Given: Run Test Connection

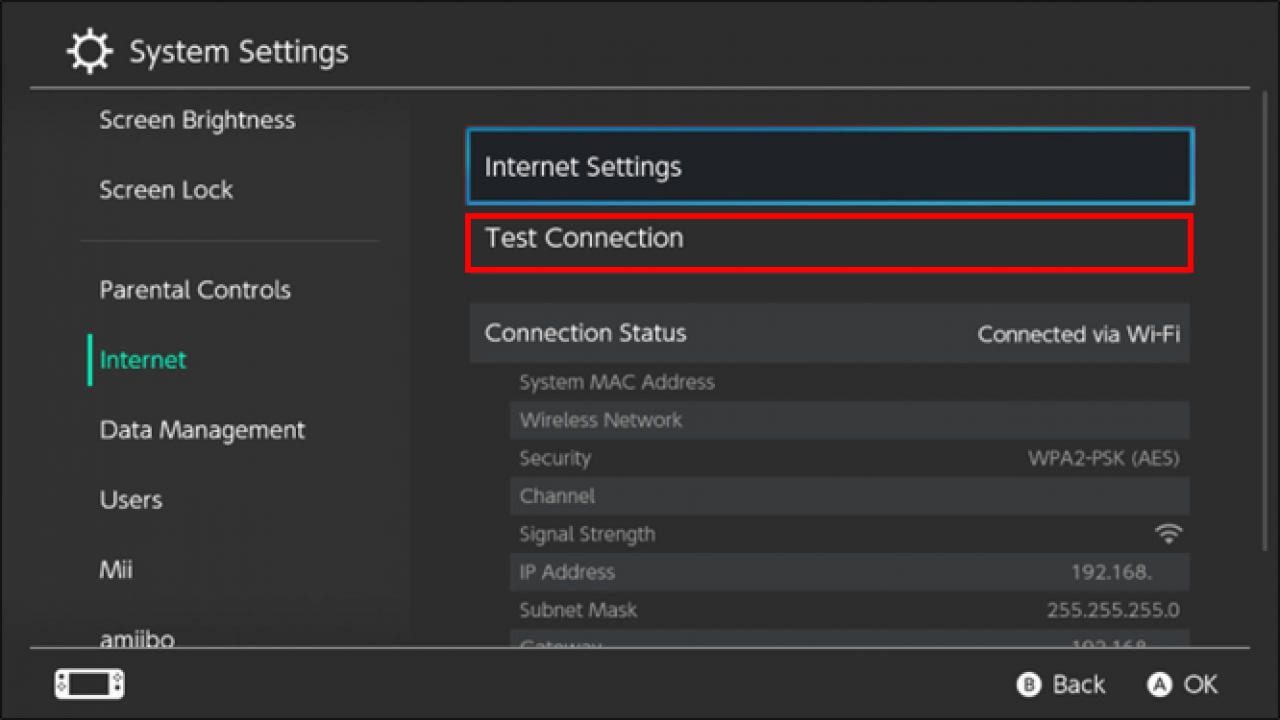Looking at the screenshot, I should [830, 239].
